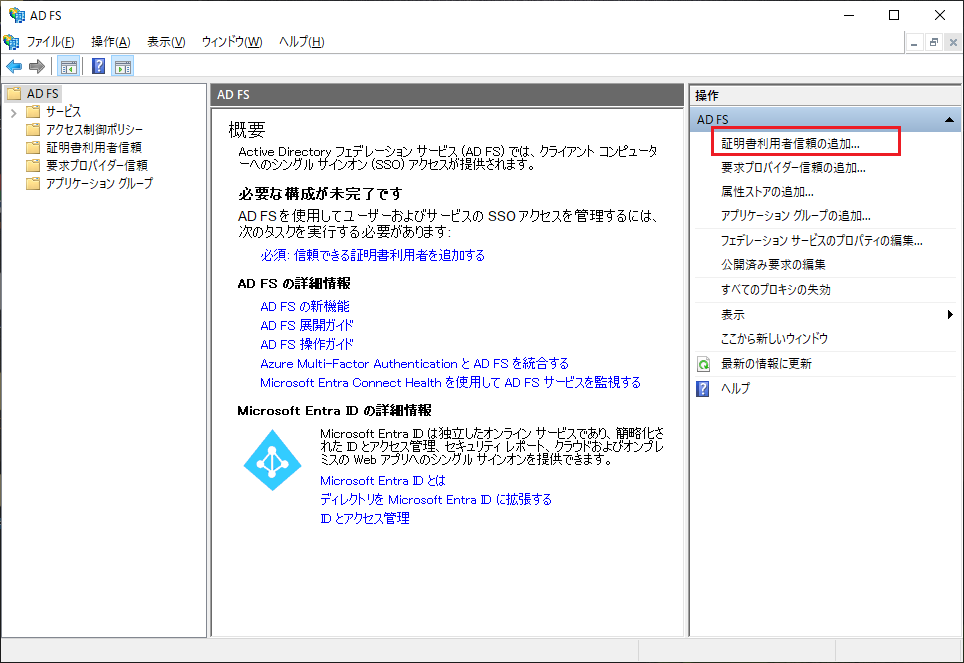Open the 表示(V) menu
Viewport: 964px width, 663px height.
coord(166,42)
